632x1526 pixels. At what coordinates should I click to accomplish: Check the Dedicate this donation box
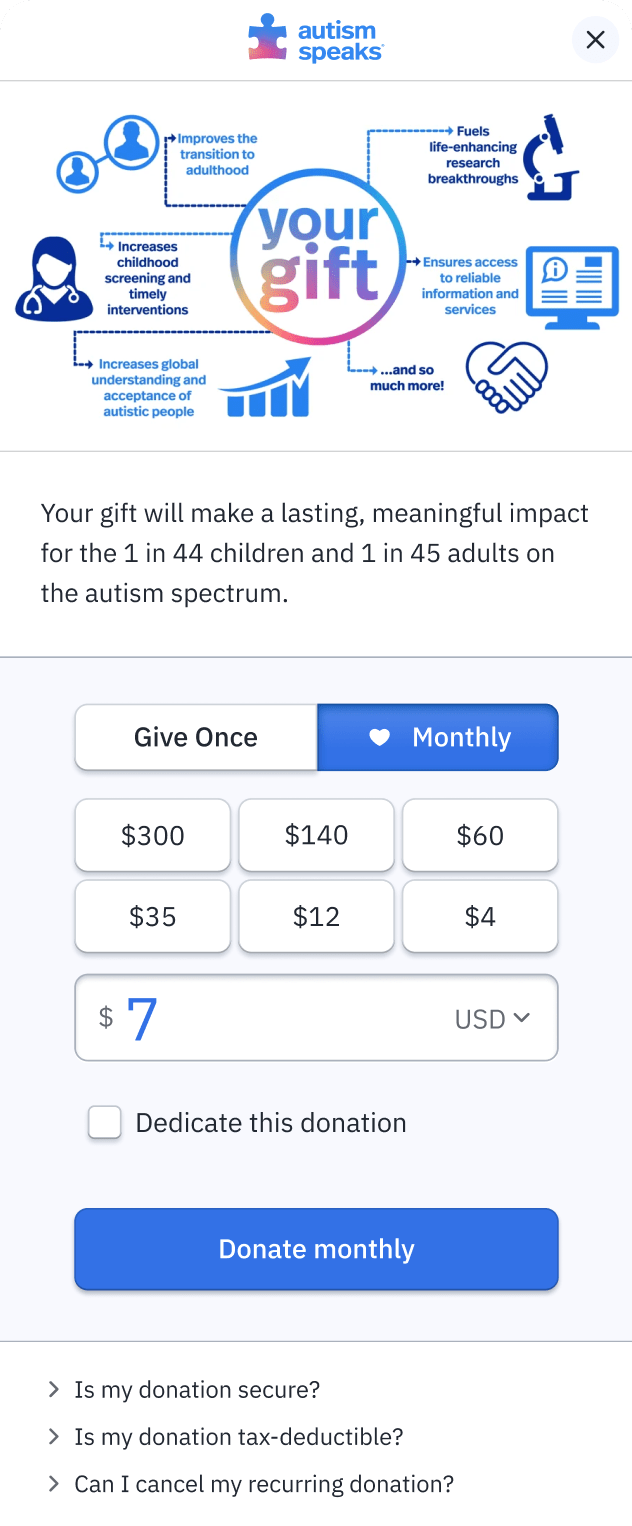[x=105, y=1123]
